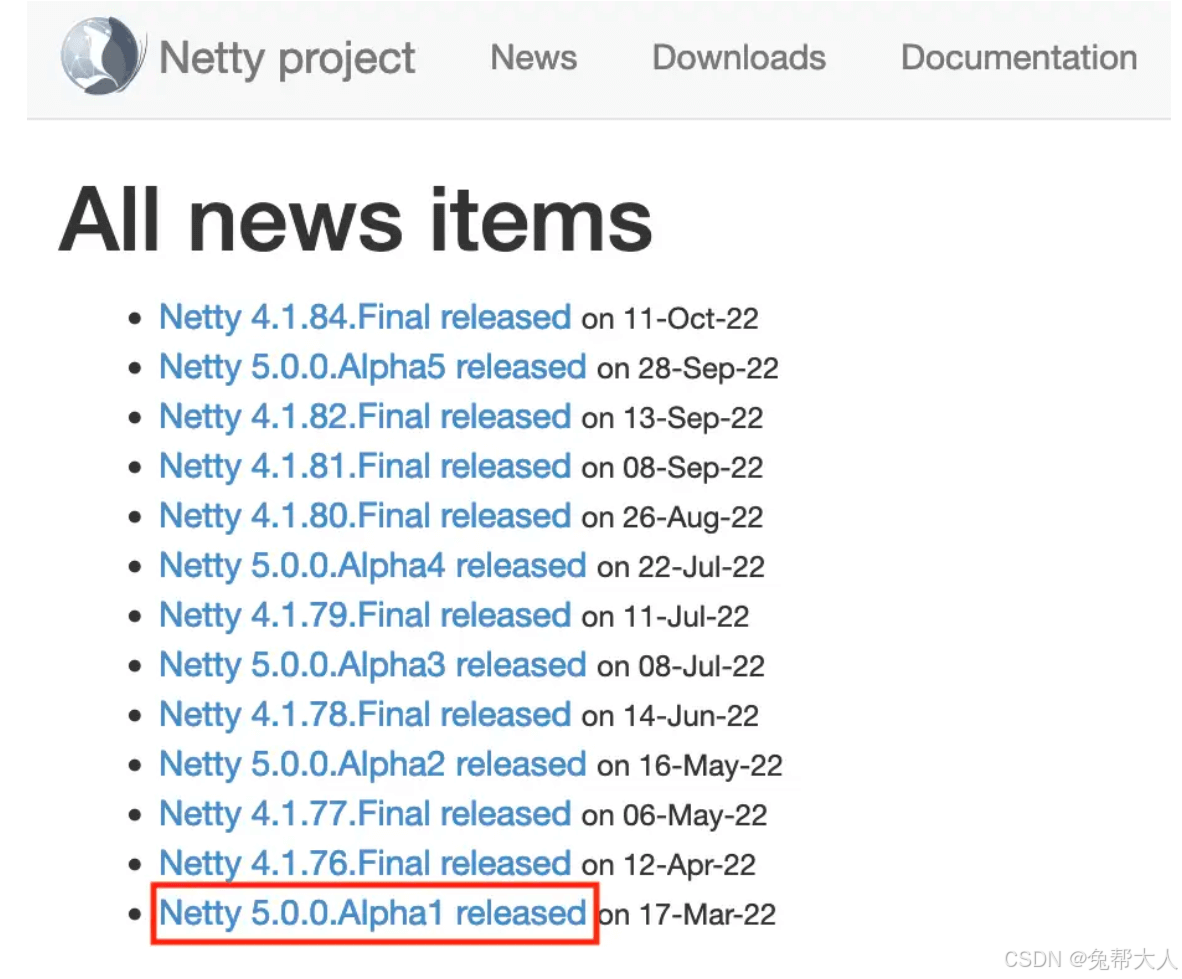Screen dimensions: 1182x979
Task: Open the Documentation menu item
Action: 1019,57
